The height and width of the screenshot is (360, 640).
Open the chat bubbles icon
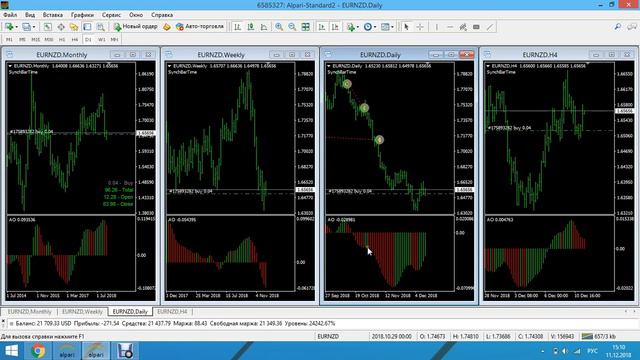[x=632, y=27]
